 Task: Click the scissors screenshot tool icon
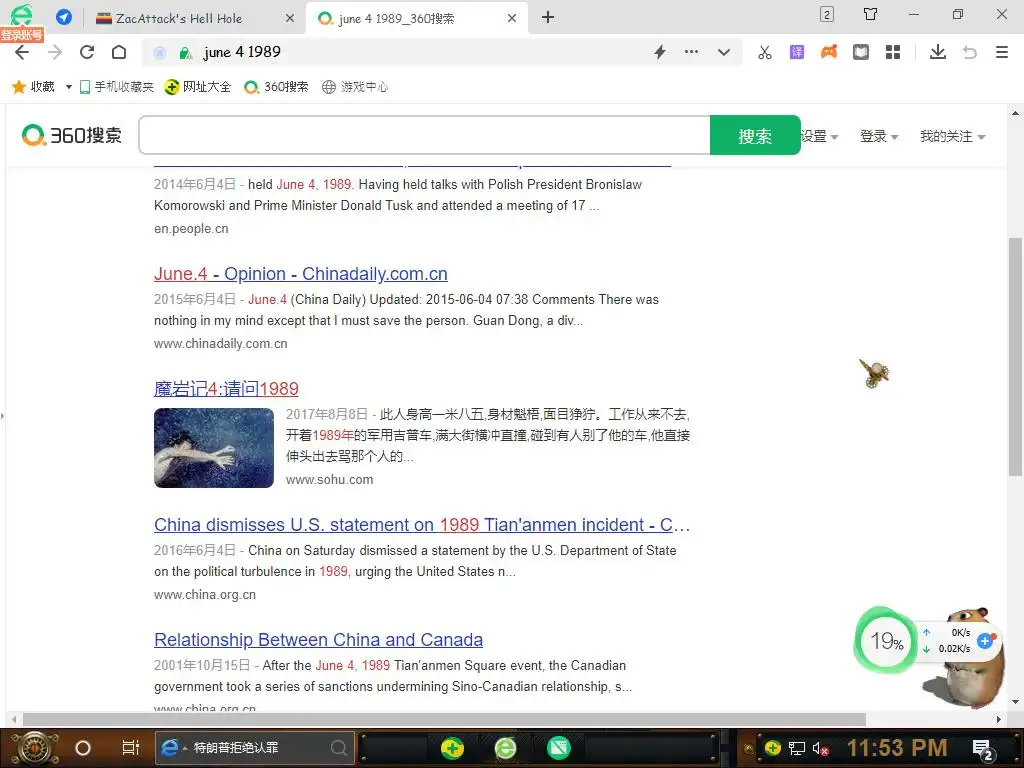[765, 52]
